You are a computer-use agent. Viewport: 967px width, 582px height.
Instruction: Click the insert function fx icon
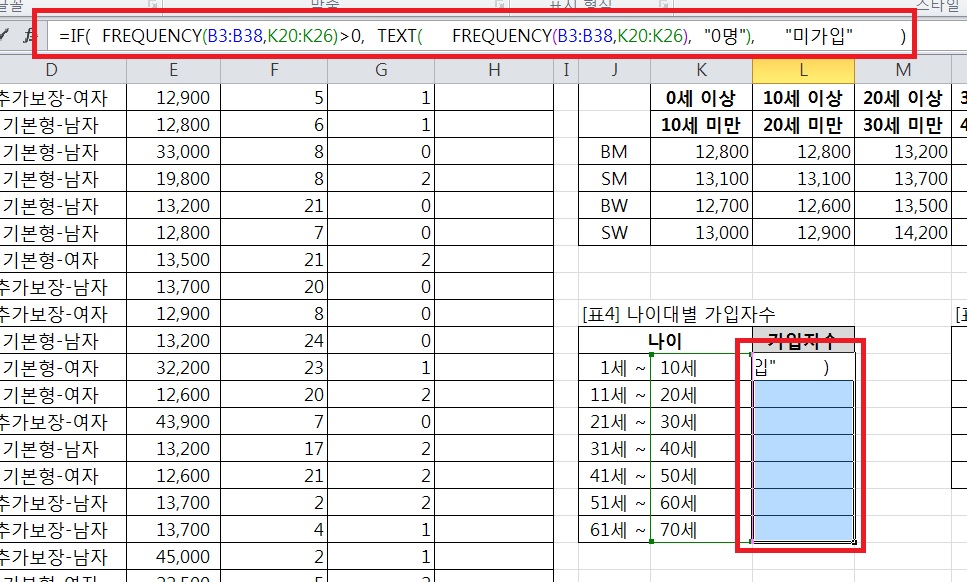coord(28,35)
